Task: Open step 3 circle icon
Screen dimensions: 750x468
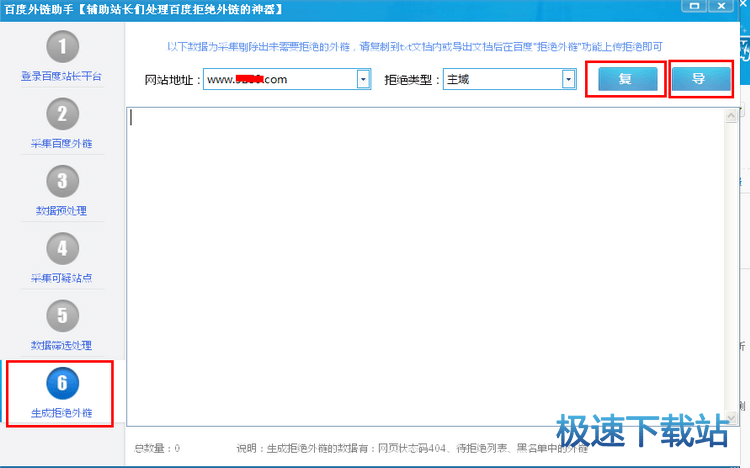Action: click(62, 181)
